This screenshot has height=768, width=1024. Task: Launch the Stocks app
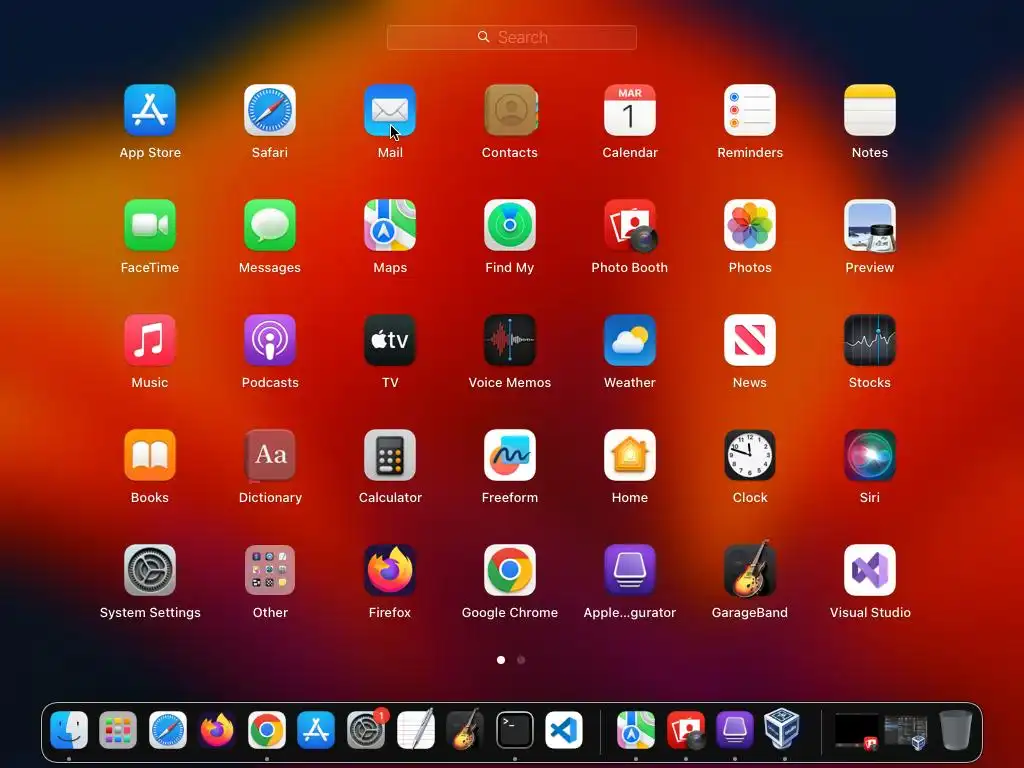pyautogui.click(x=870, y=340)
